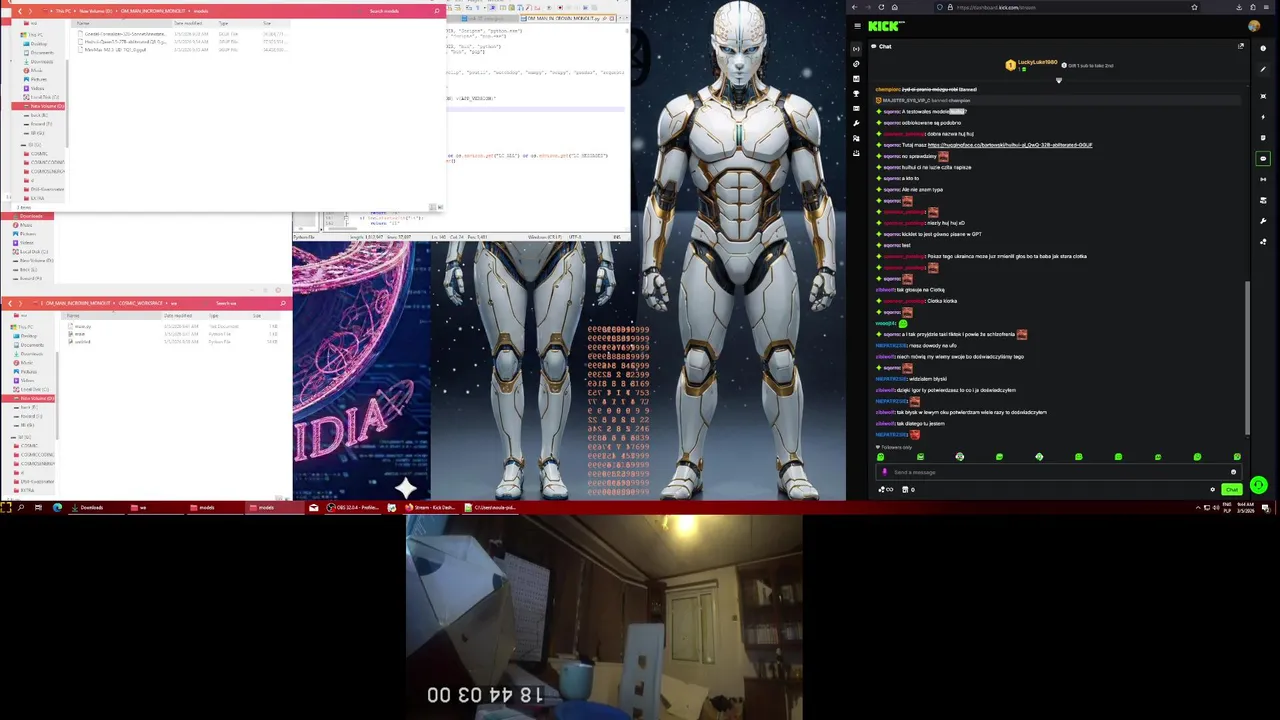1280x720 pixels.
Task: Click the Followers only label
Action: coord(896,447)
